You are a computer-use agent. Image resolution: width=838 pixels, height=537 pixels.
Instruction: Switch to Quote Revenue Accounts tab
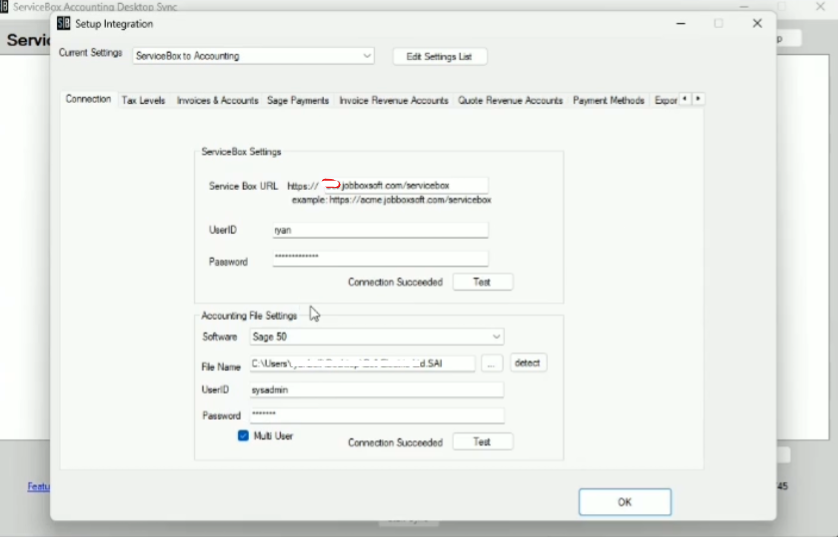[x=510, y=100]
